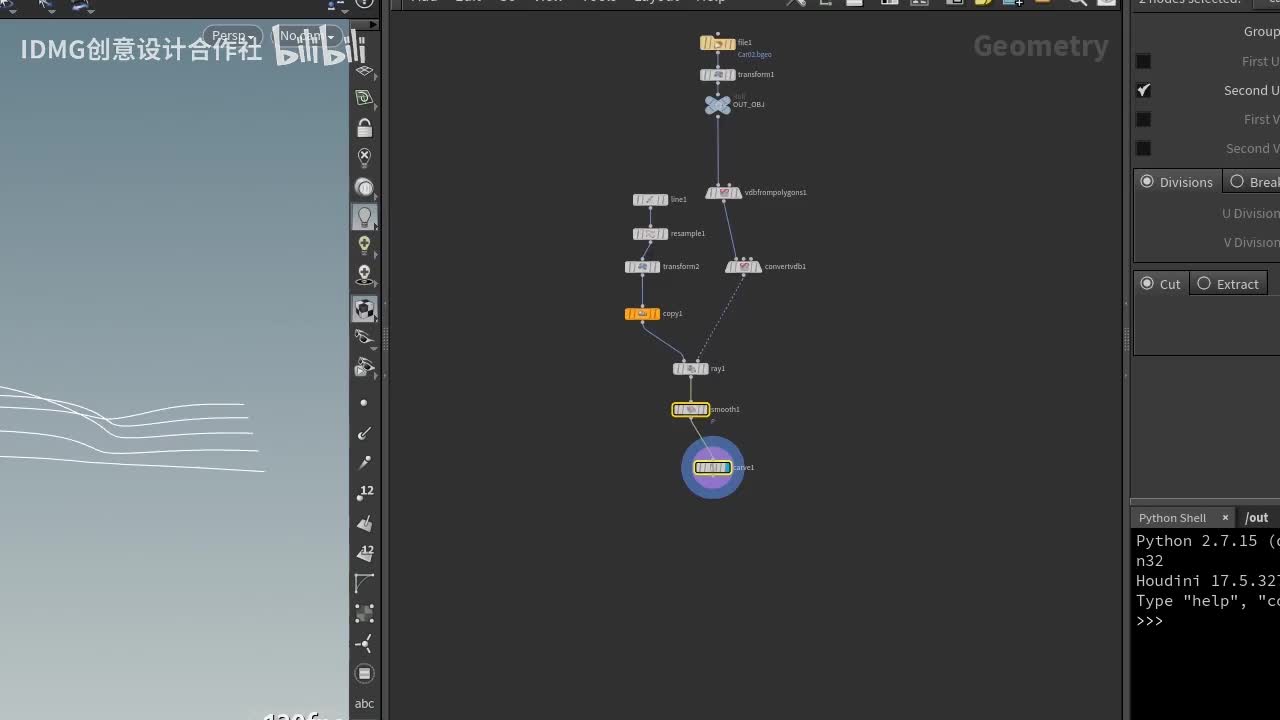
Task: Click the circled X icon in viewport toolbar
Action: click(364, 157)
